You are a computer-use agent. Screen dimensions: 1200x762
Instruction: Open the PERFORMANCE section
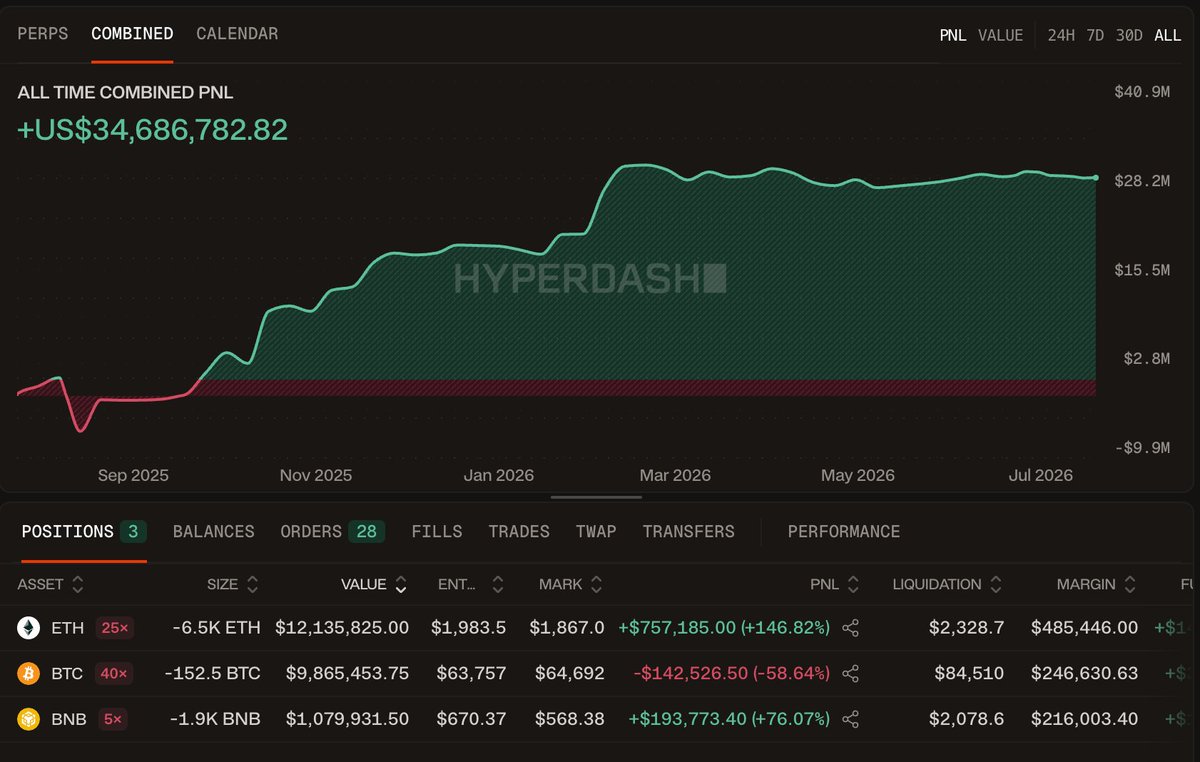tap(844, 532)
